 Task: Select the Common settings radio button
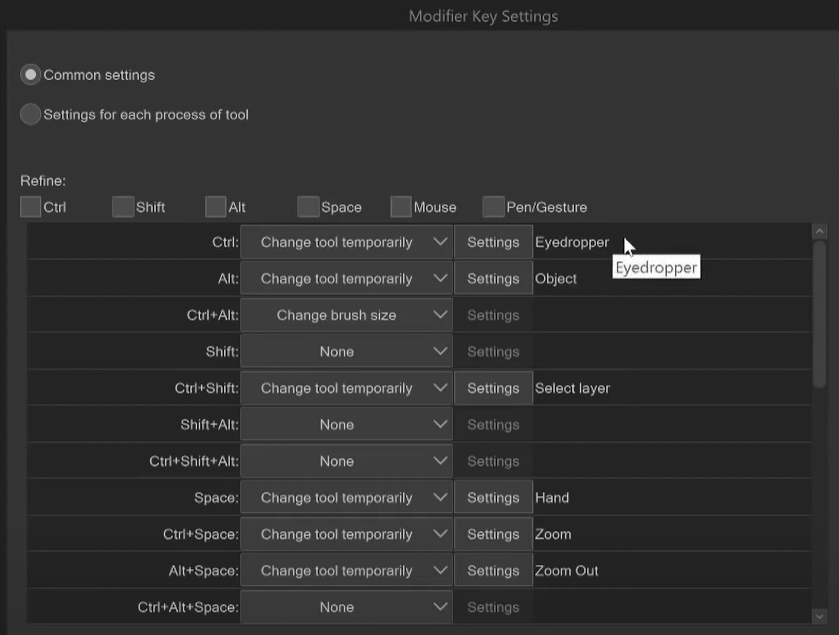click(31, 75)
